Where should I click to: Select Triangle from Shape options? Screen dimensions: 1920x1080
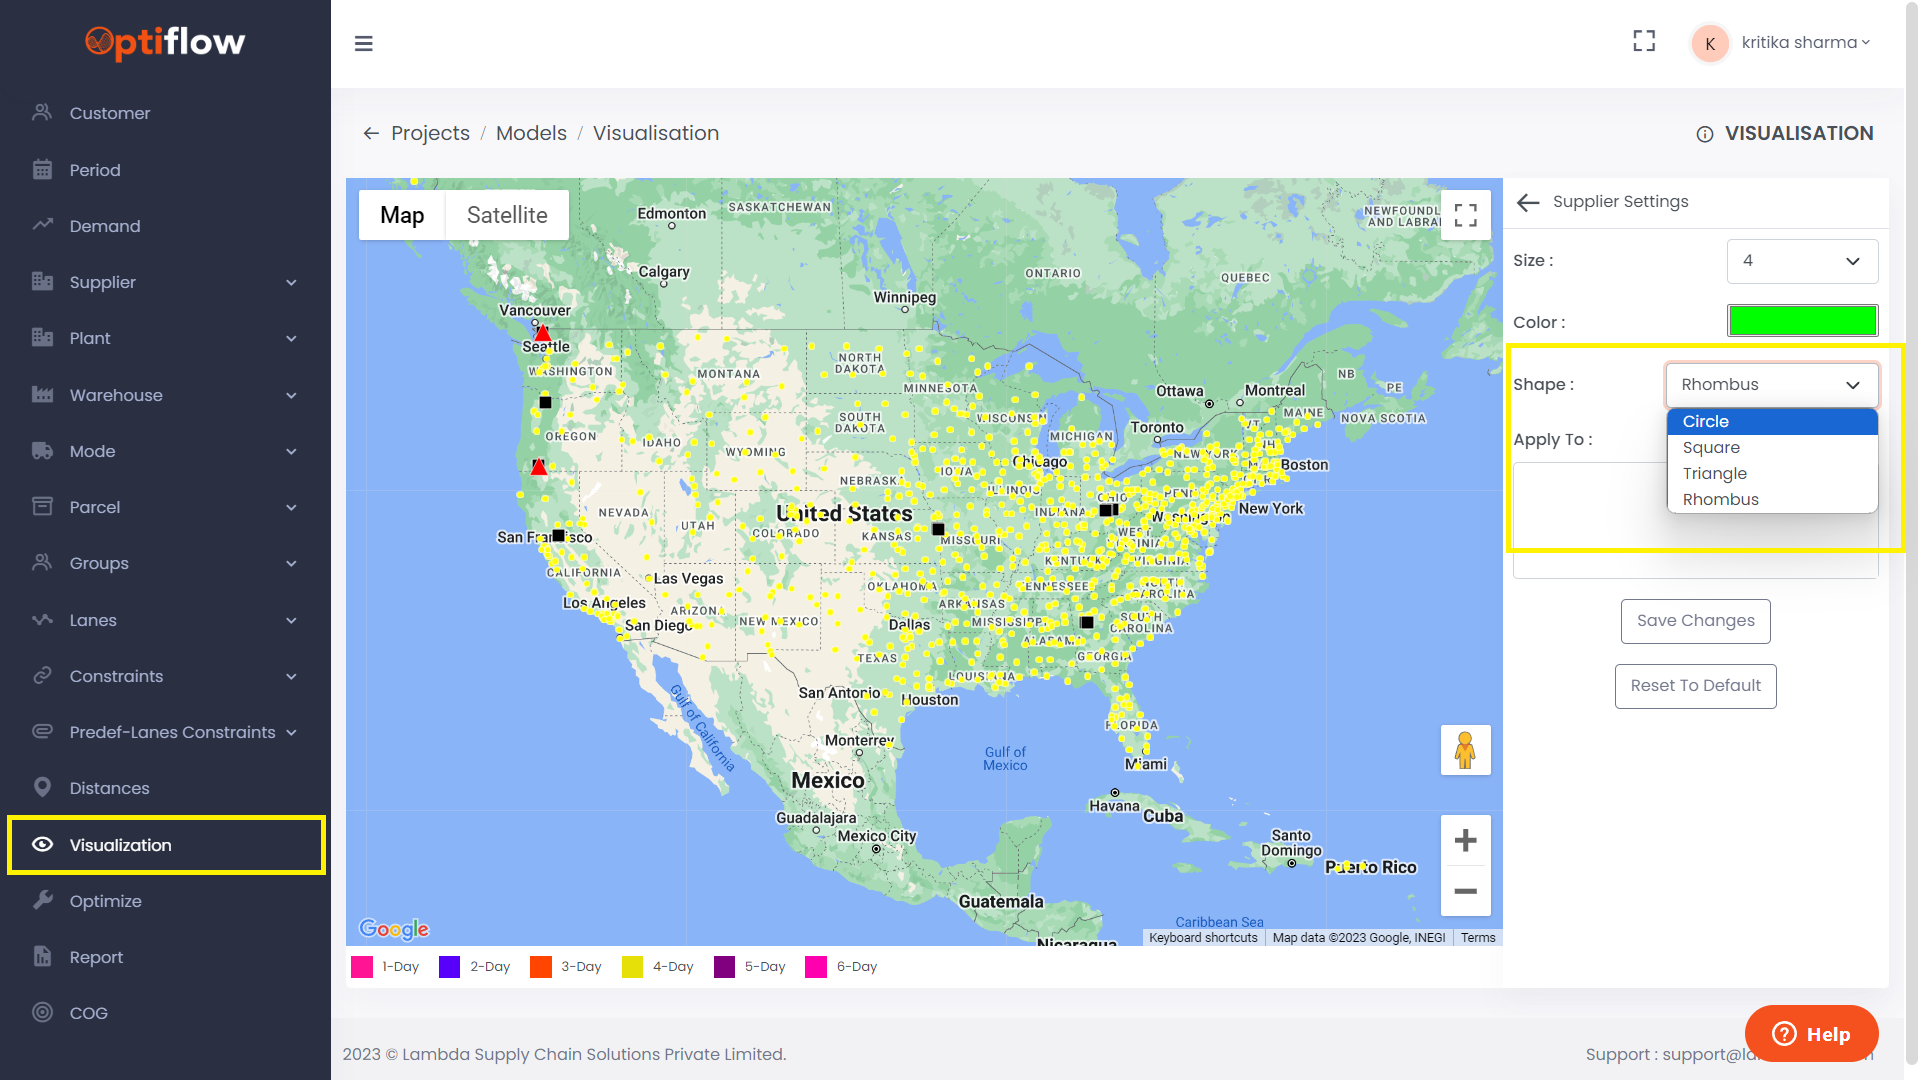tap(1714, 474)
